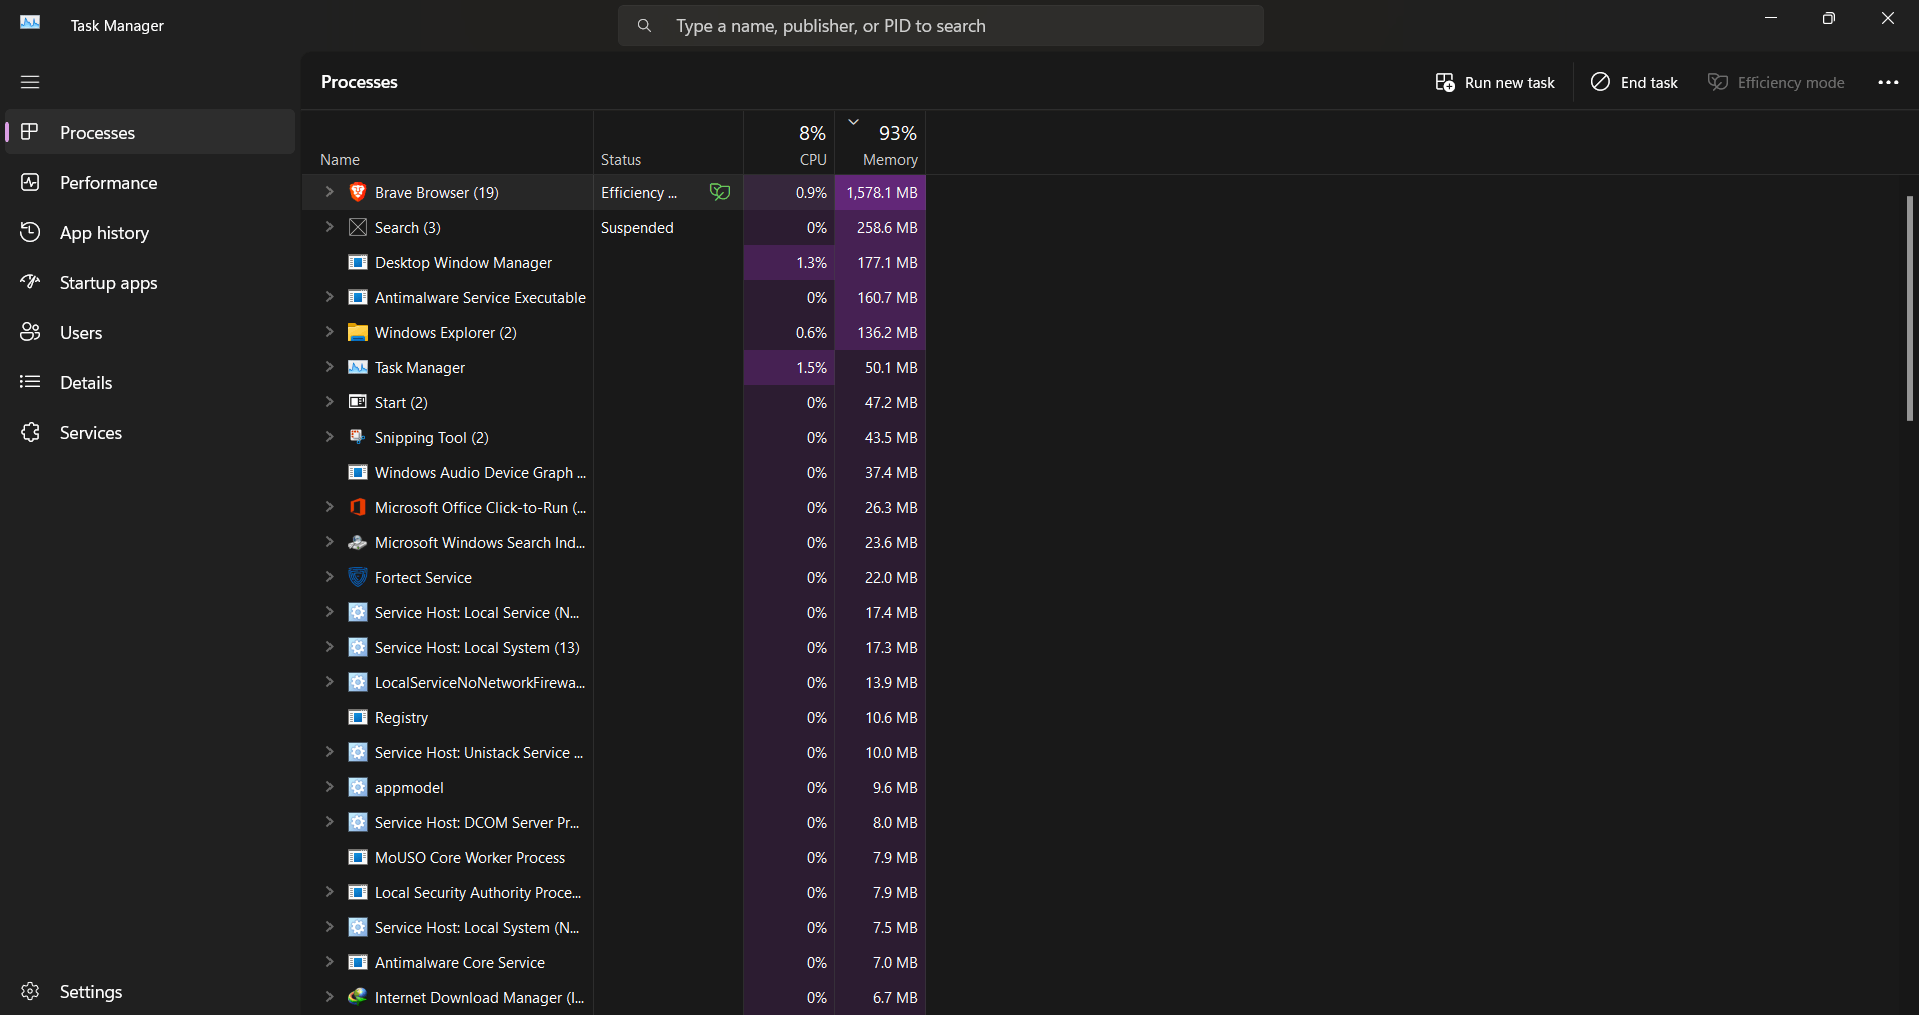
Task: Click the Snipping Tool process icon
Action: pyautogui.click(x=357, y=437)
